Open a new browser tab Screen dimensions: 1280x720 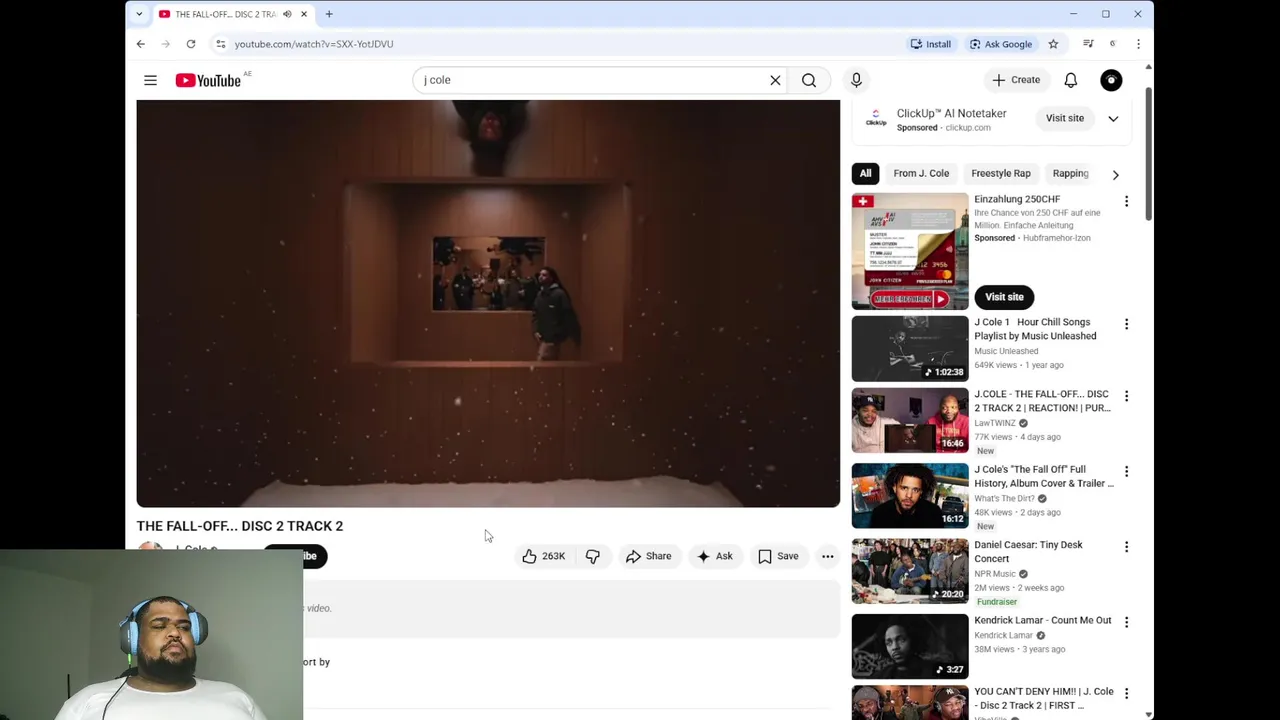click(x=328, y=14)
